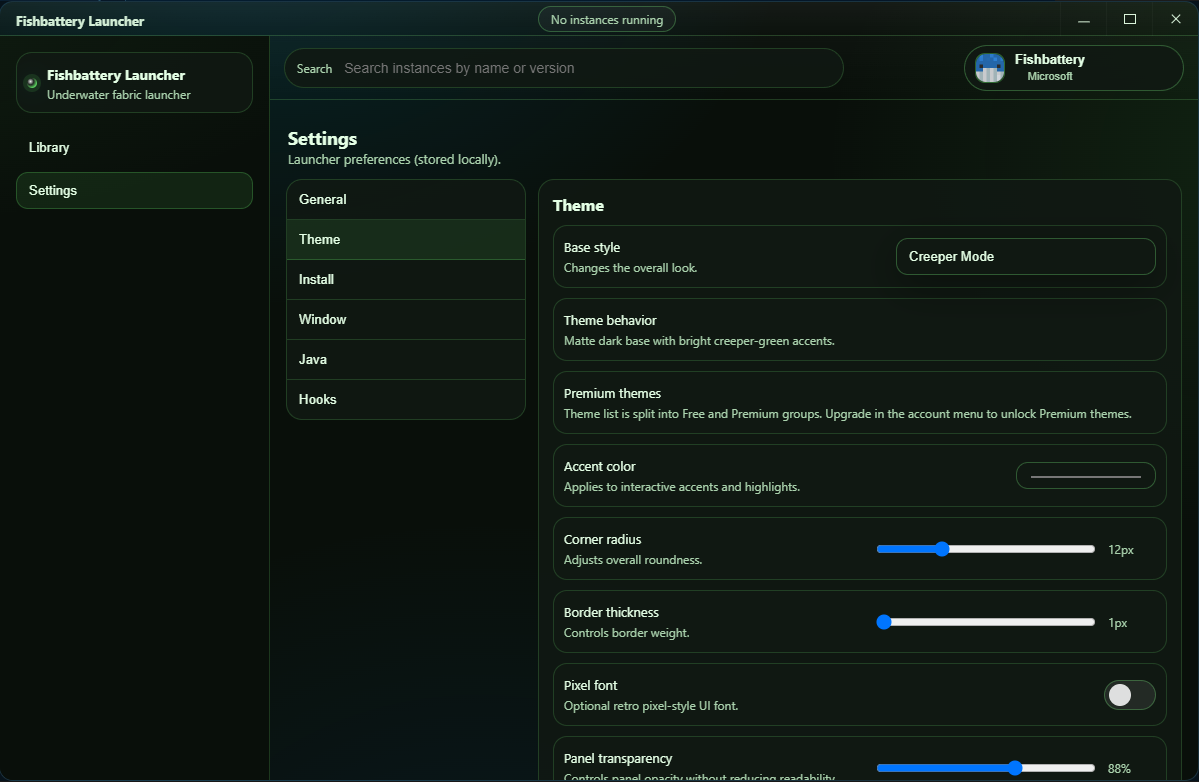The image size is (1199, 782).
Task: Open the Window settings section
Action: (405, 319)
